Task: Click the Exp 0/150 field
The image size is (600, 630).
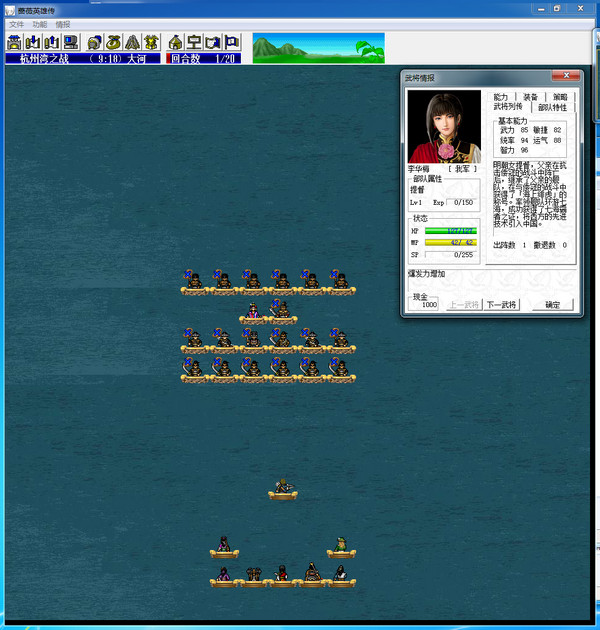Action: (x=463, y=202)
